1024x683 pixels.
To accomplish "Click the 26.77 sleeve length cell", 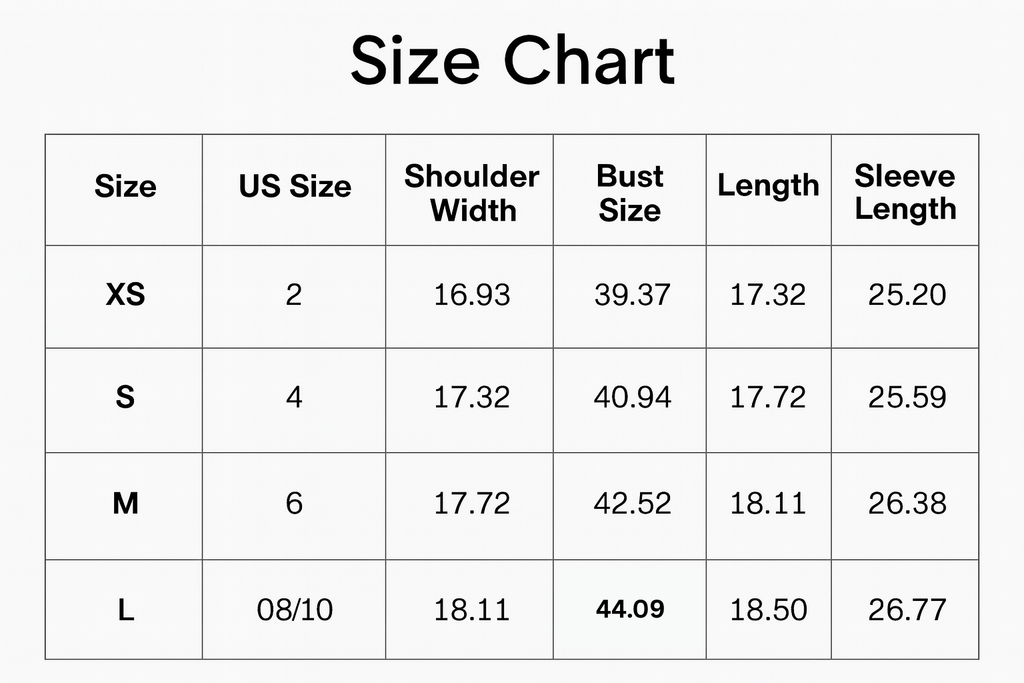I will (x=907, y=610).
